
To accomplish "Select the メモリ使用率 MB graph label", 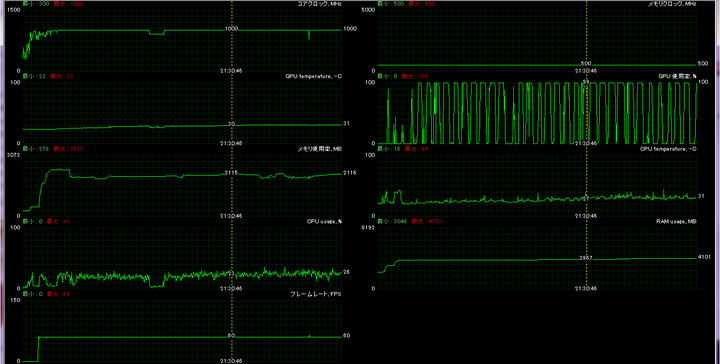I will [320, 149].
